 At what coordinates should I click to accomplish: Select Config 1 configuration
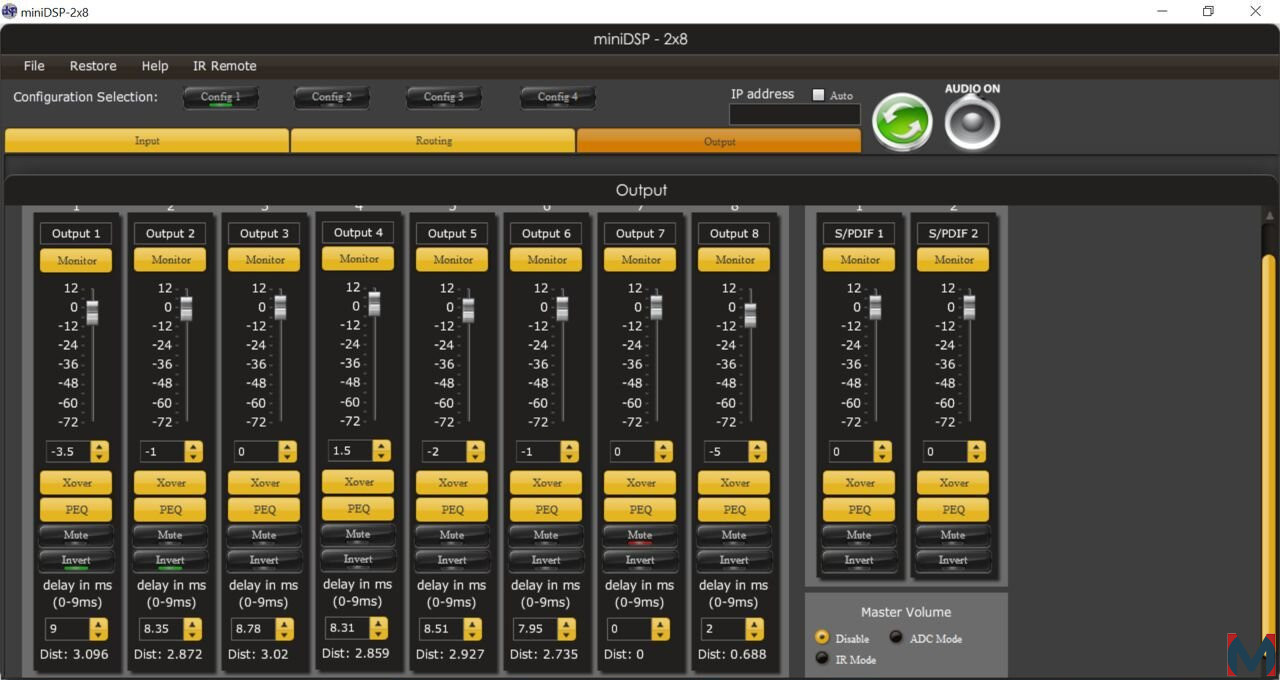point(220,98)
